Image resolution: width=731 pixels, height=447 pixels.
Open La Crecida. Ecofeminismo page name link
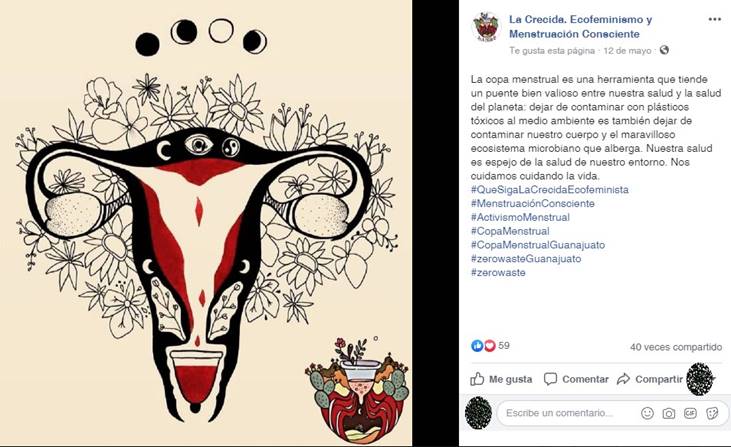pos(580,27)
